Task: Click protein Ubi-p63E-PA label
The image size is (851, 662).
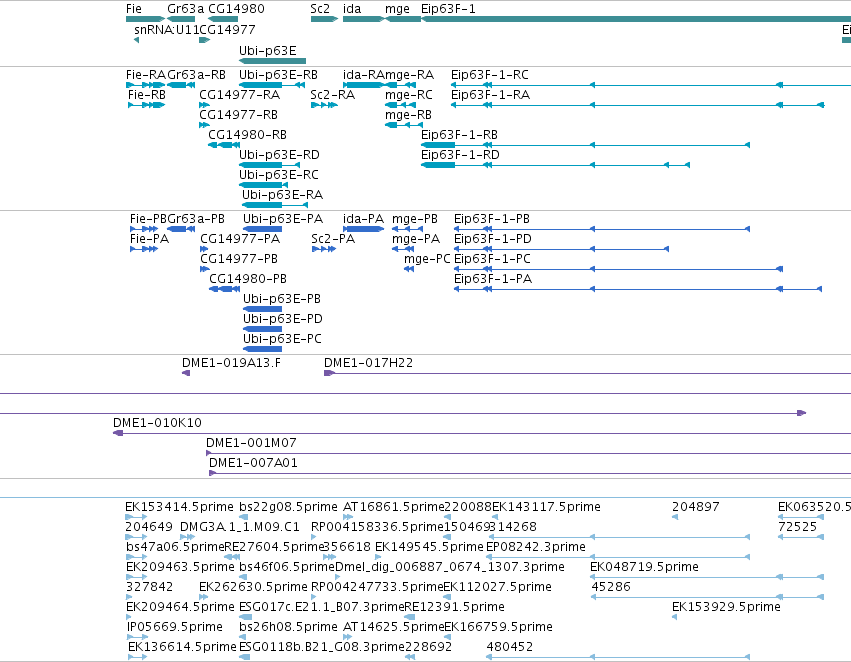Action: coord(283,219)
